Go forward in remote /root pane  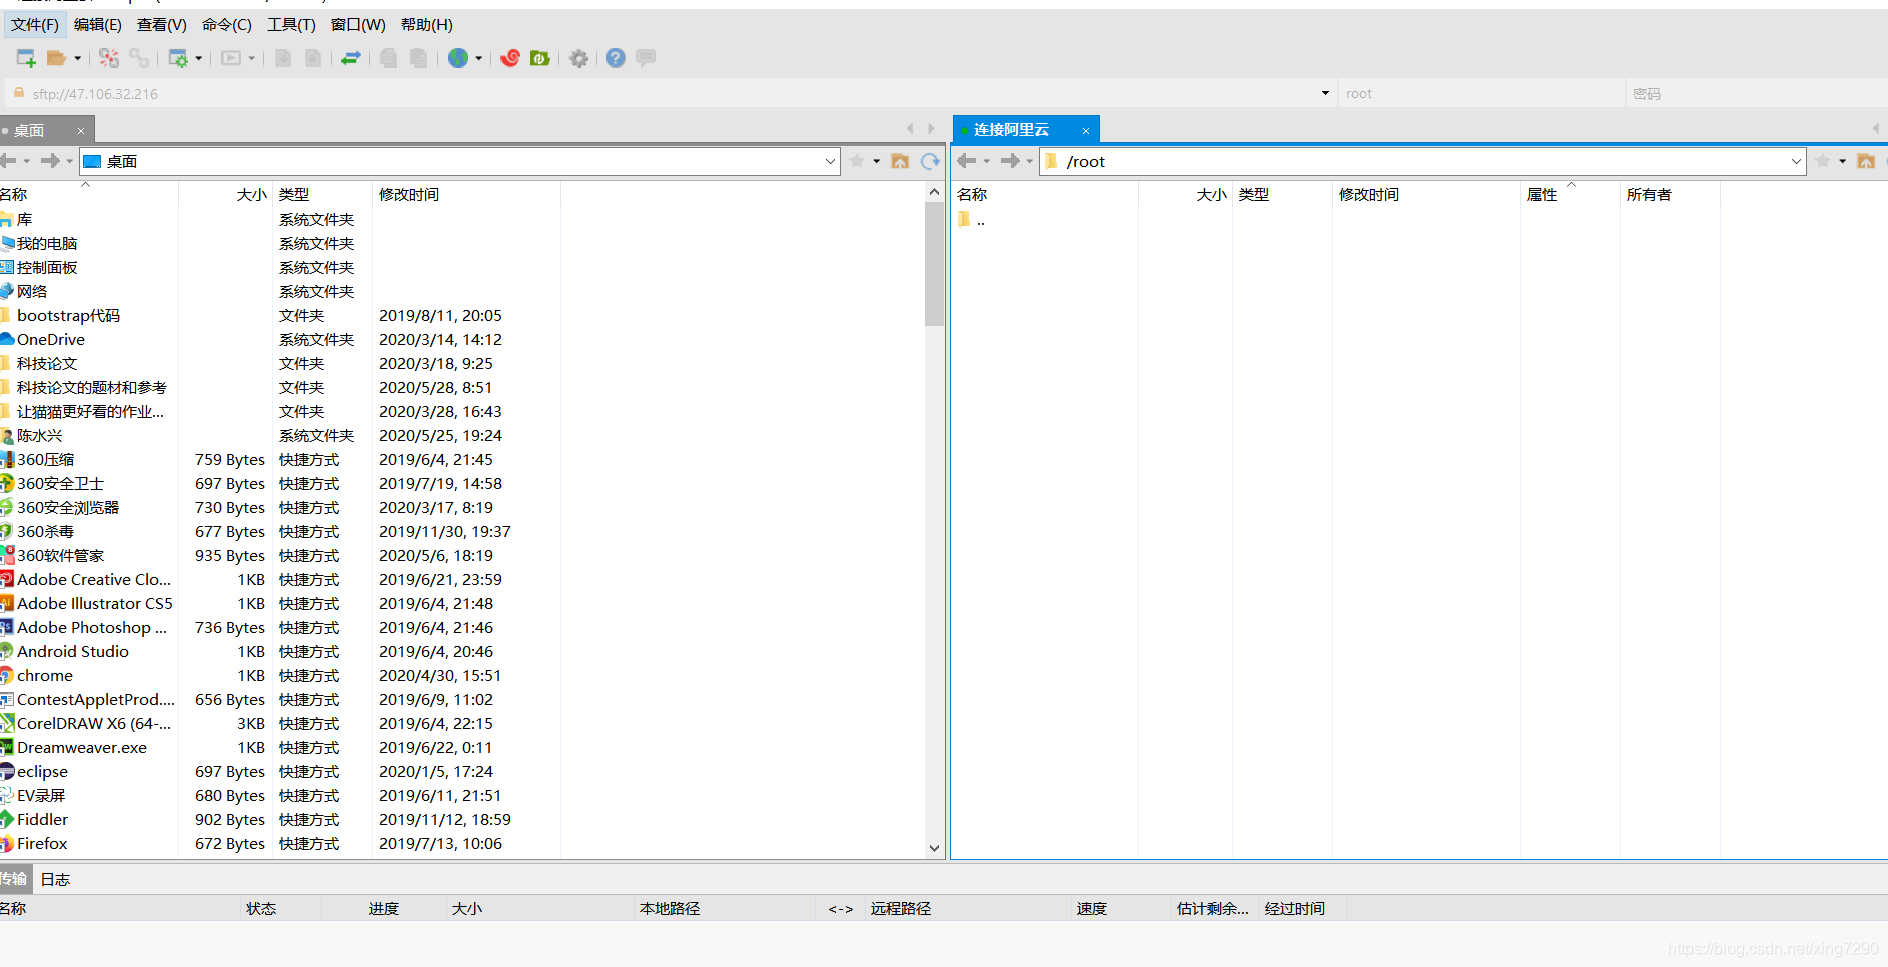[1010, 161]
